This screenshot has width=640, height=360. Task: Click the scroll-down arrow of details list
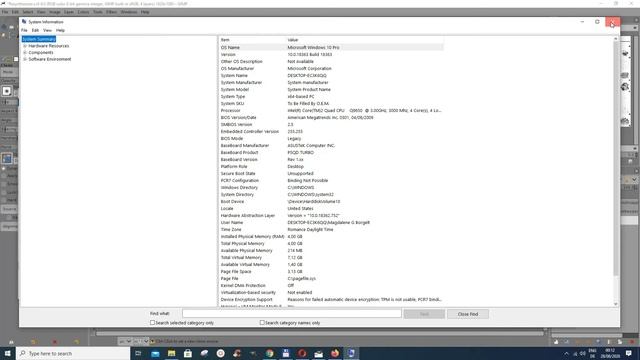tap(616, 304)
